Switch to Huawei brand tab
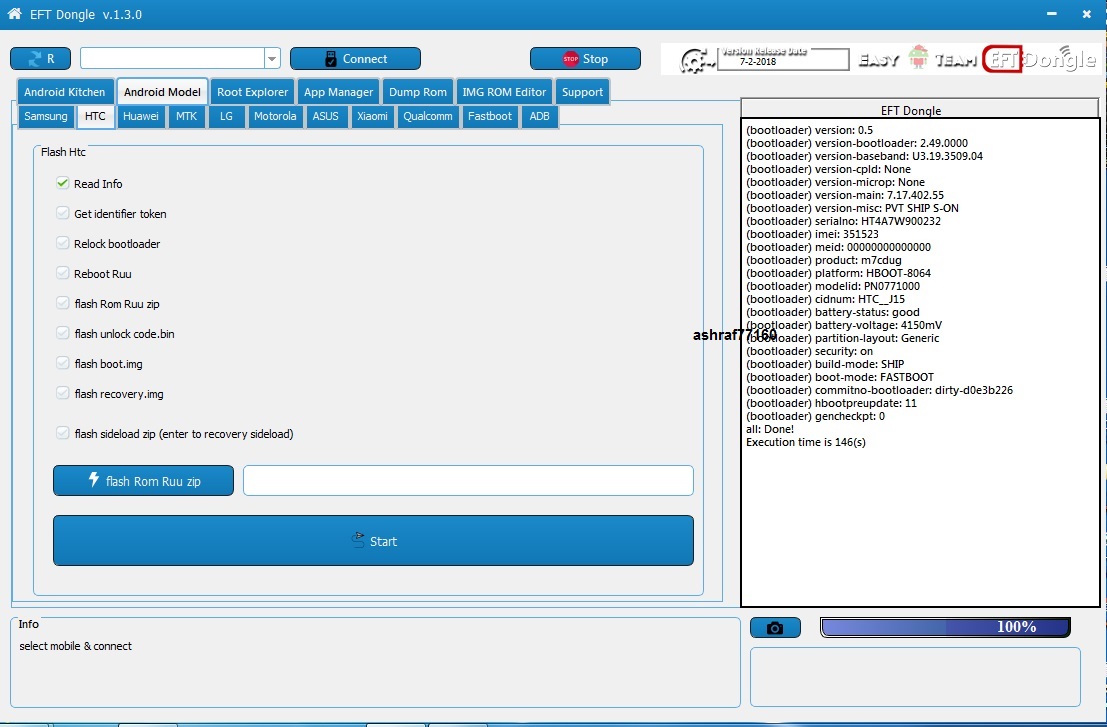This screenshot has width=1107, height=727. [140, 116]
